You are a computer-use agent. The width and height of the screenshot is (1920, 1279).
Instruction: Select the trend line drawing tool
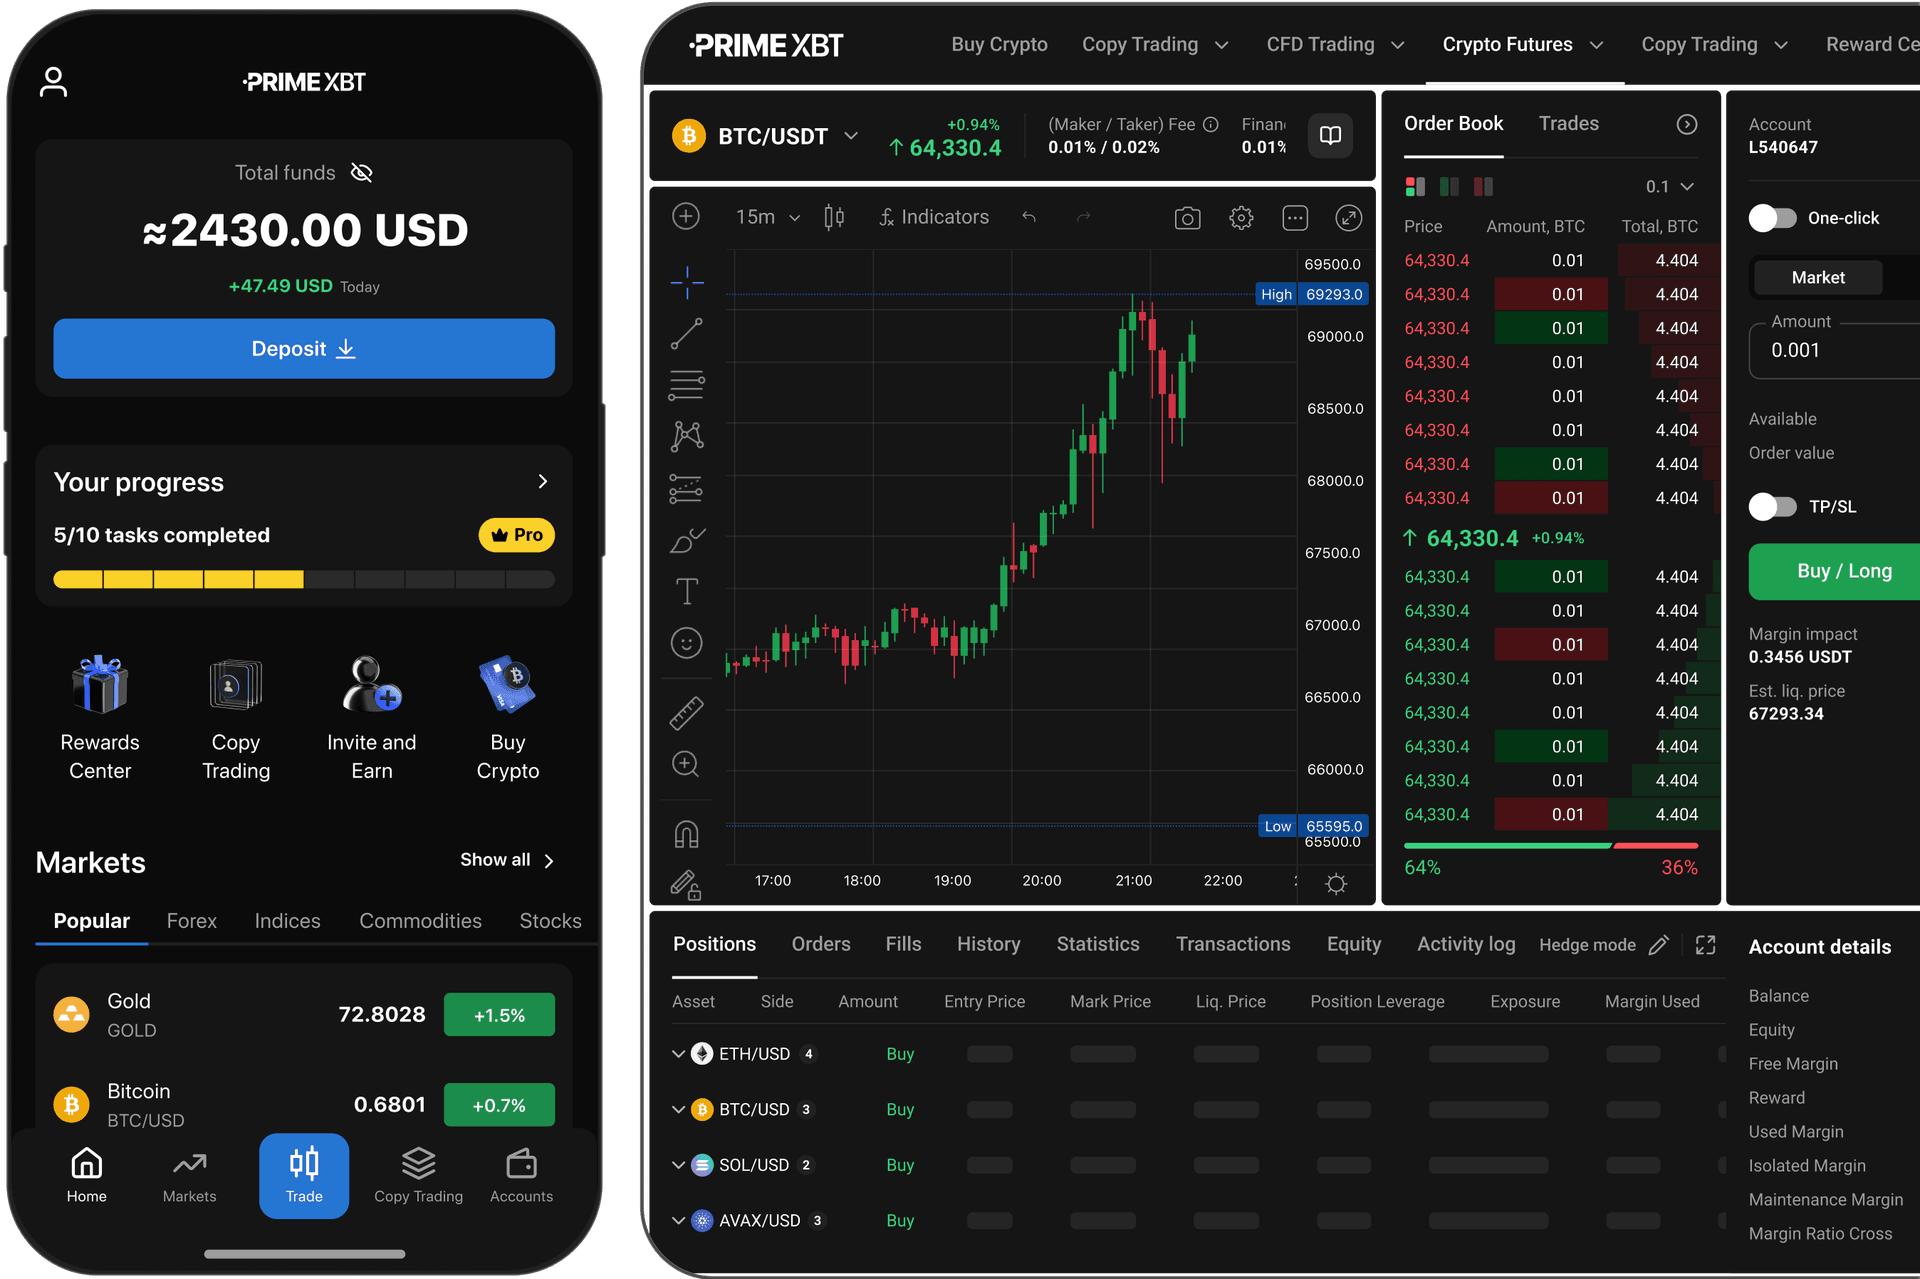tap(687, 334)
